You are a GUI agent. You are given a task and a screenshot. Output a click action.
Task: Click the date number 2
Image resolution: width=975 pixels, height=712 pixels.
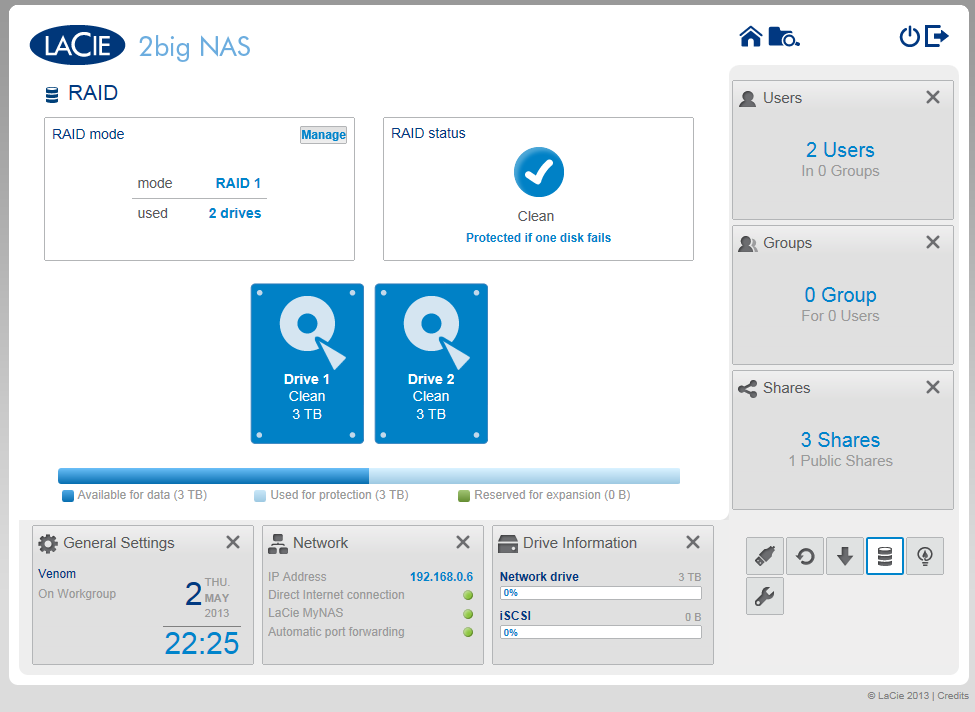(193, 594)
